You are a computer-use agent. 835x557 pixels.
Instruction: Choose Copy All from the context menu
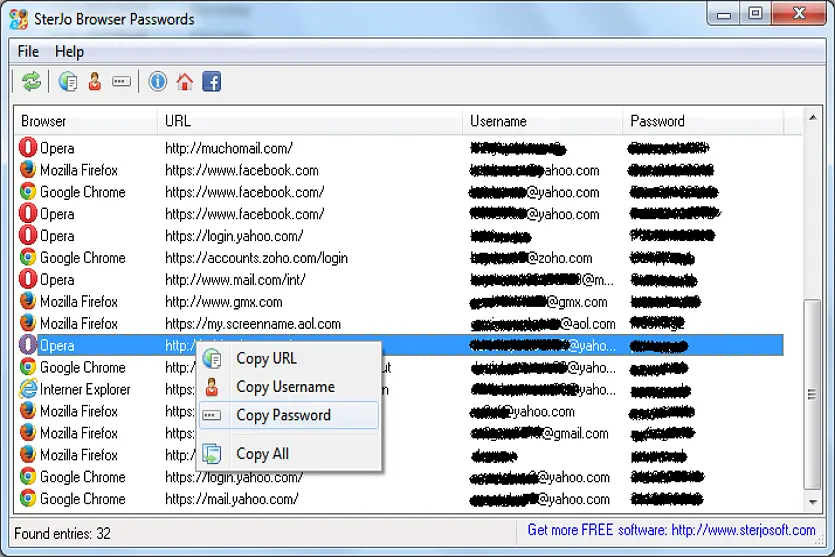click(x=289, y=454)
